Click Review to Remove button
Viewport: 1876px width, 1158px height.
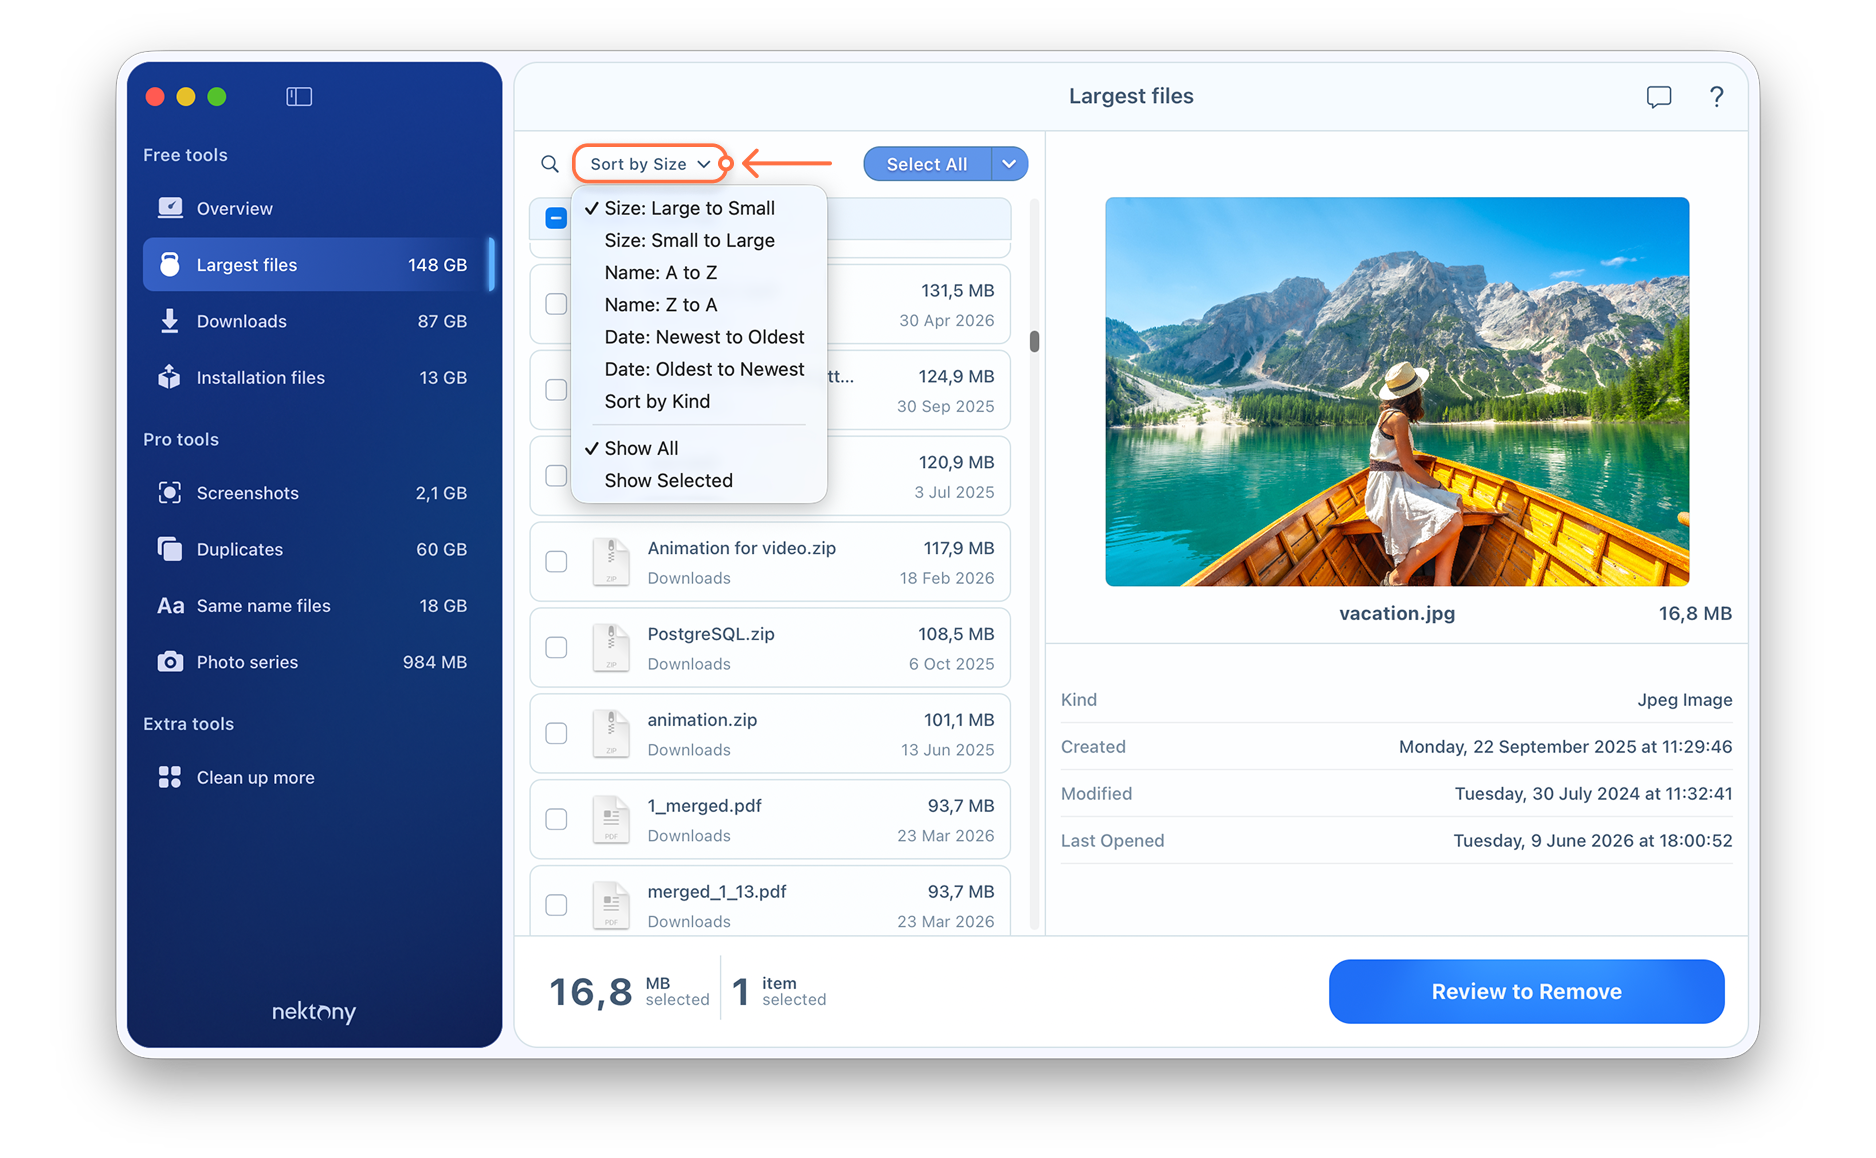point(1526,991)
